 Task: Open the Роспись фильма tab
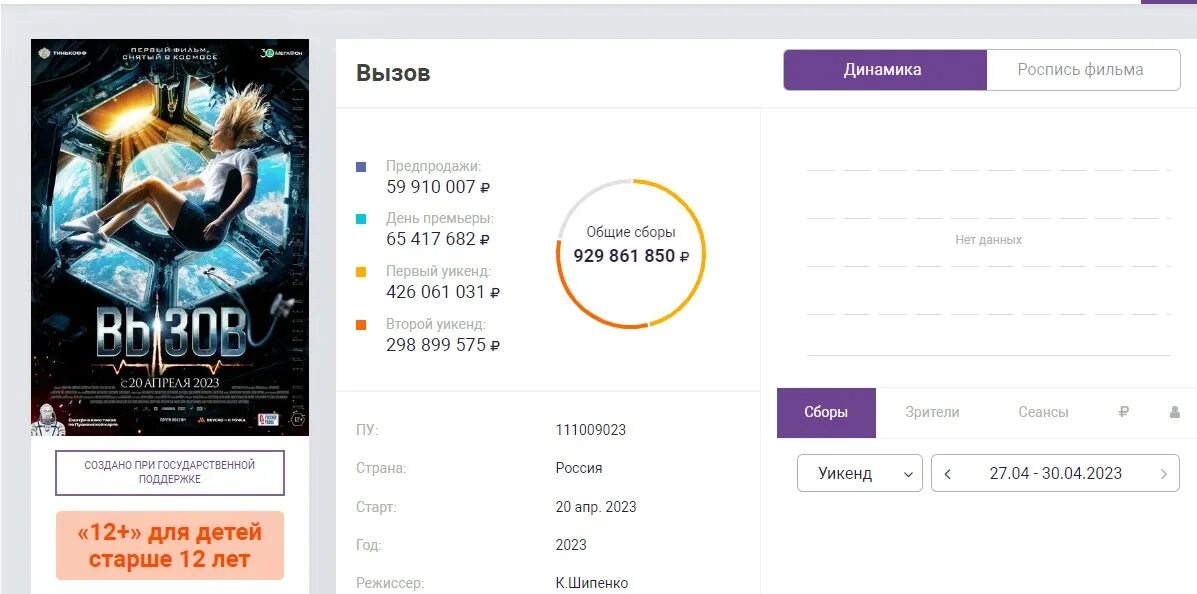(1082, 70)
